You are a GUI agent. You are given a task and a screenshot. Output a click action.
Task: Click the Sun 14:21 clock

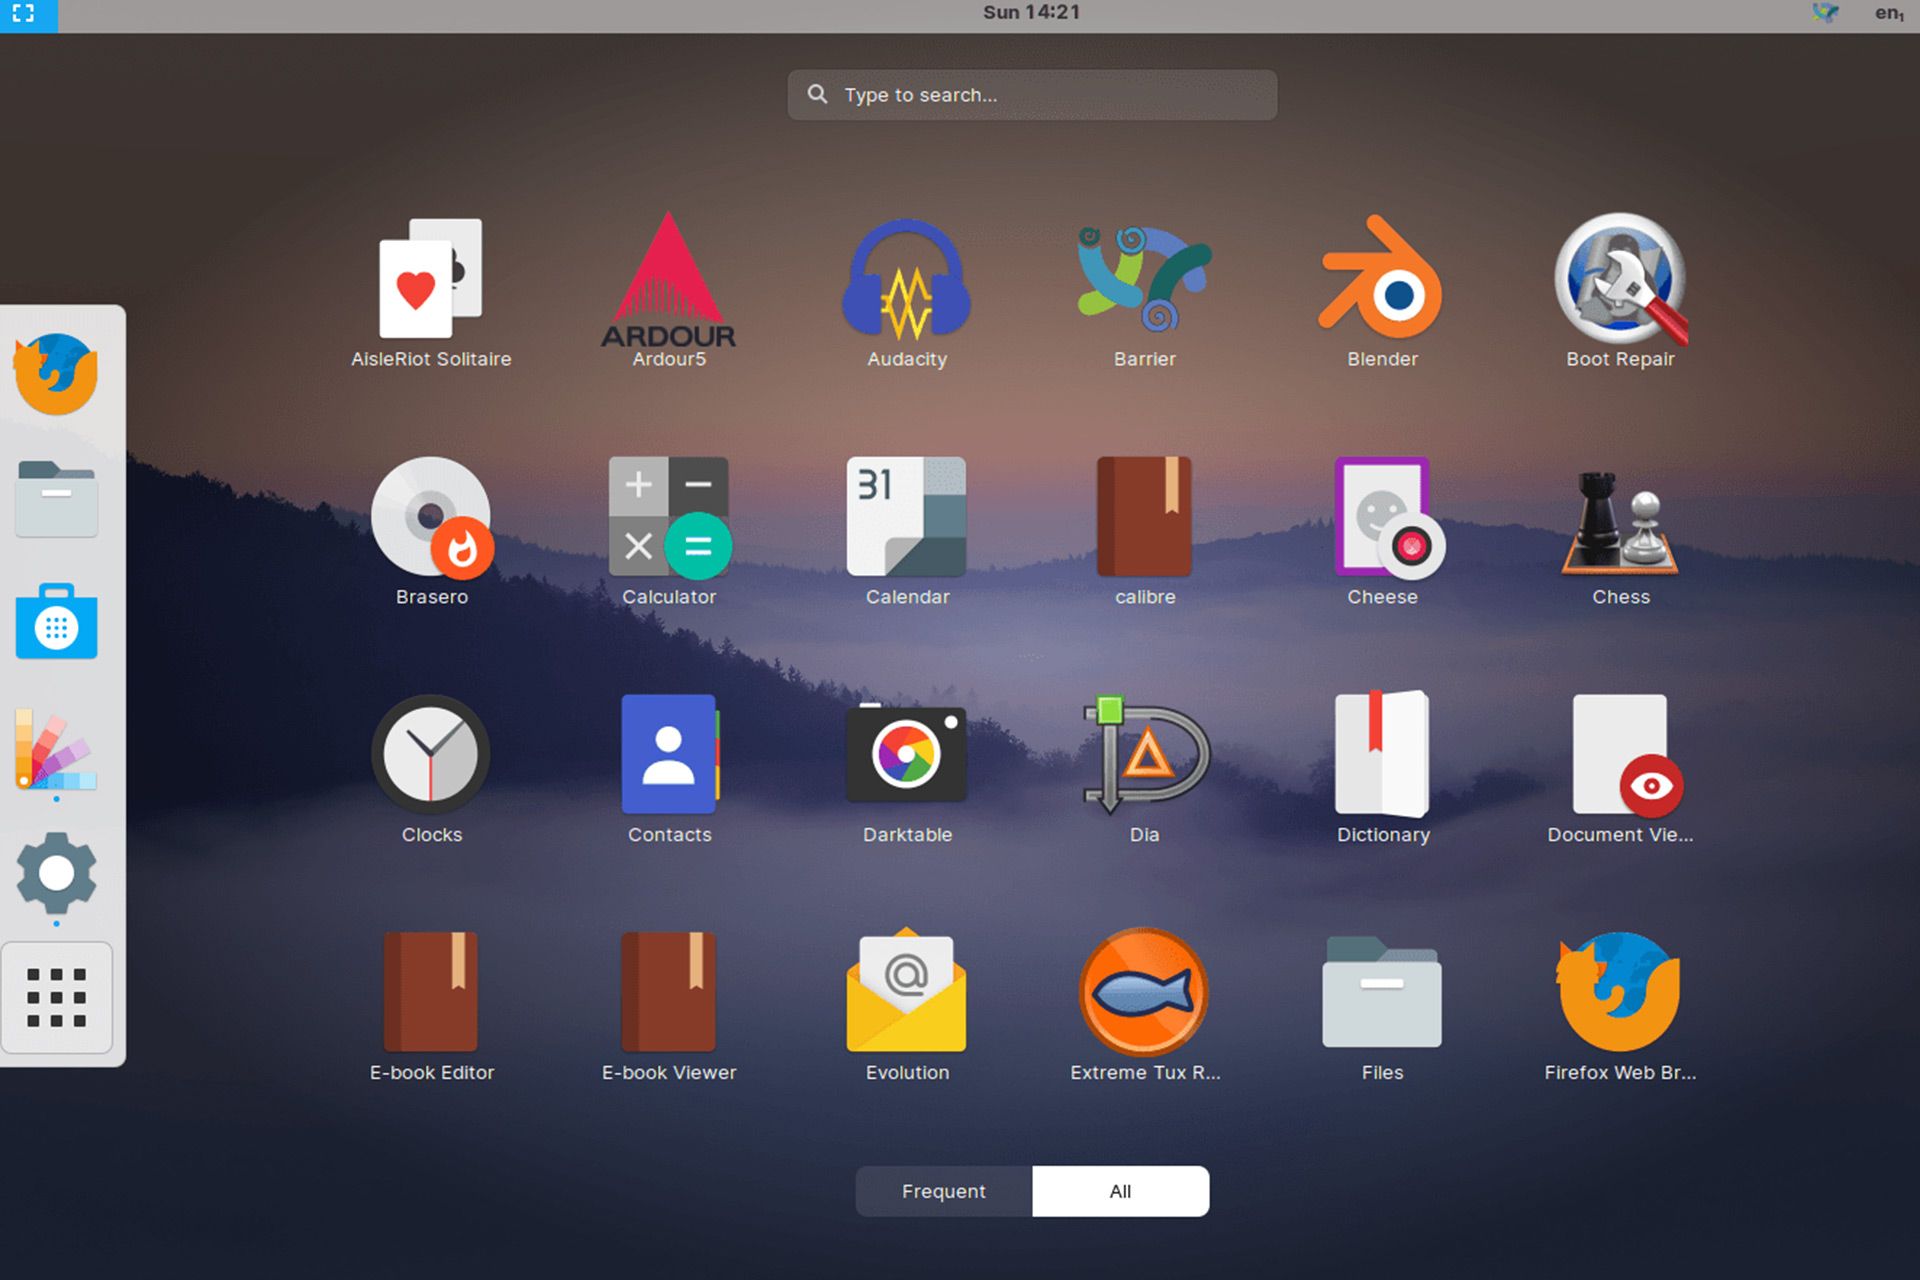1031,13
